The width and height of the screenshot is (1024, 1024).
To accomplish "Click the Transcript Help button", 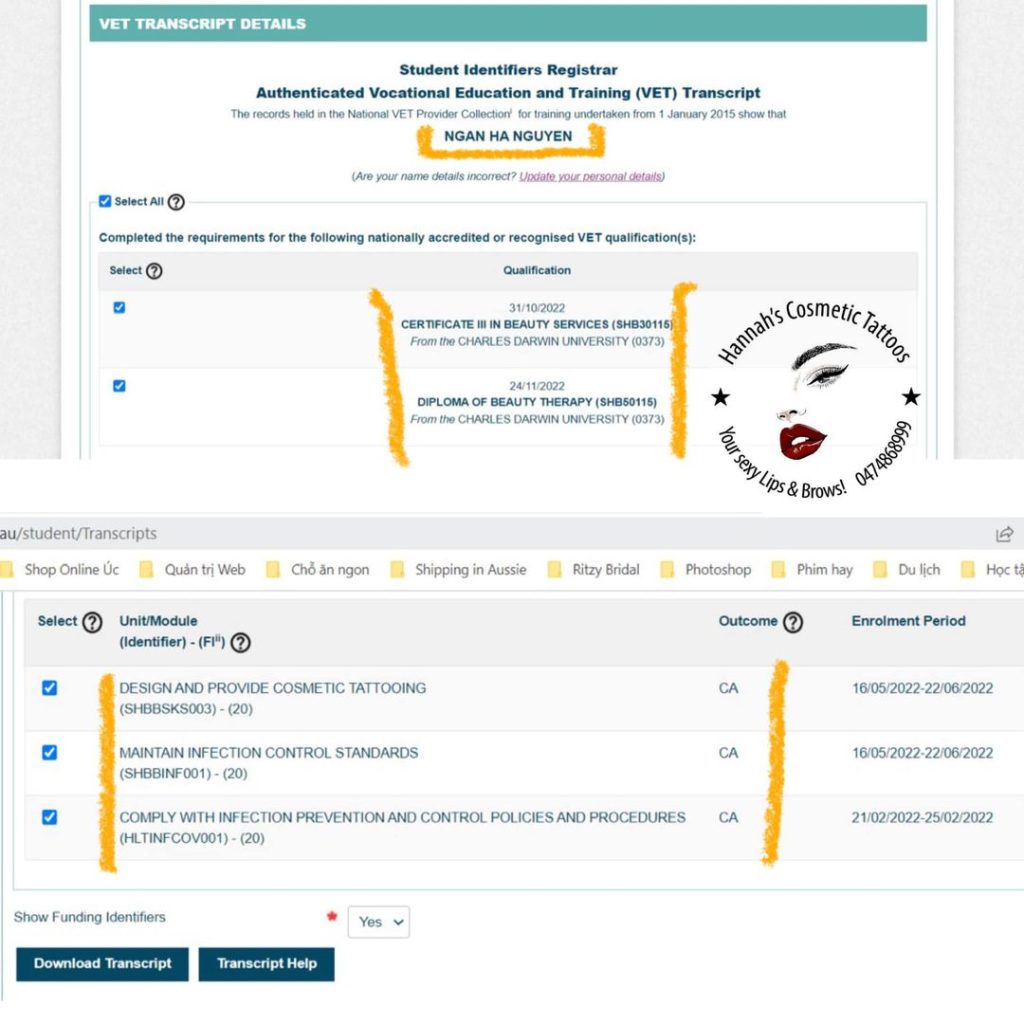I will tap(266, 964).
